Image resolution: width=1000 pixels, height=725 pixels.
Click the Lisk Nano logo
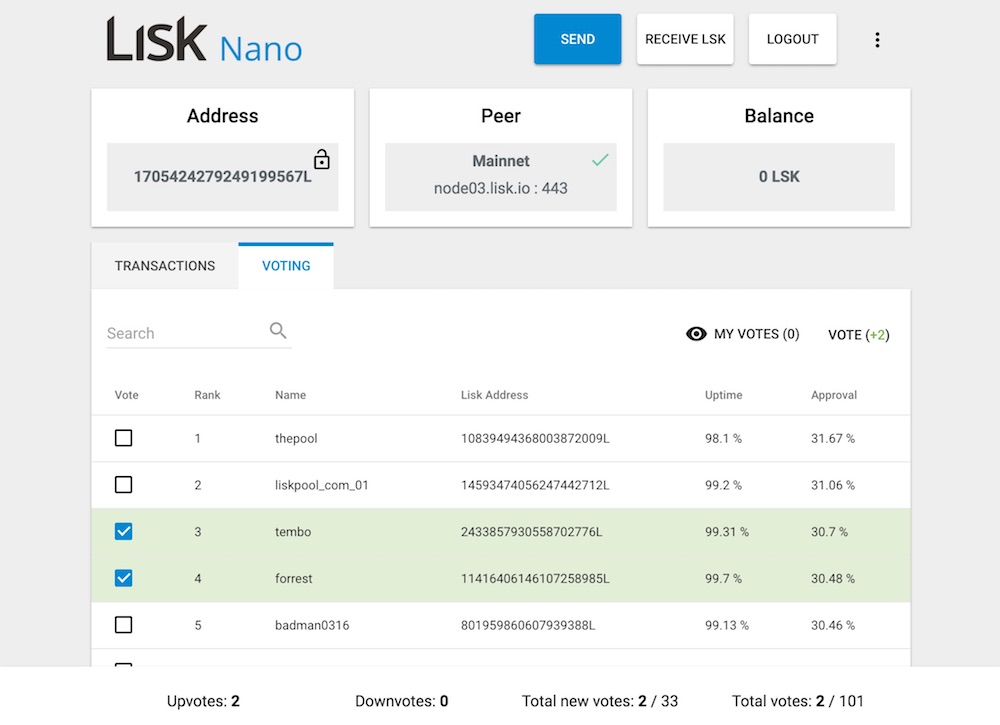[x=204, y=40]
